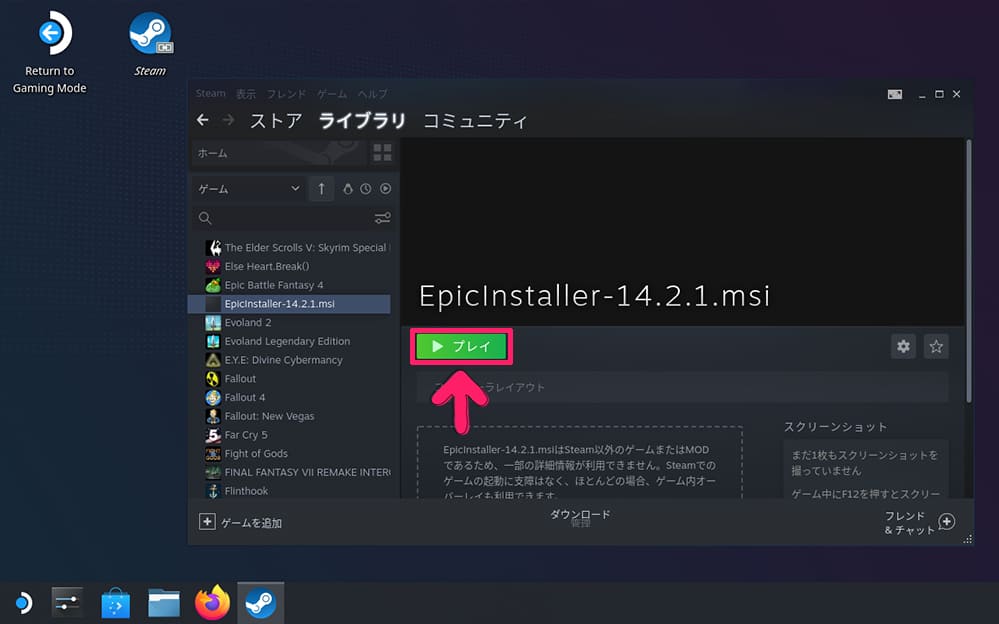The image size is (999, 624).
Task: Click the game page vertical scrollbar
Action: click(968, 271)
